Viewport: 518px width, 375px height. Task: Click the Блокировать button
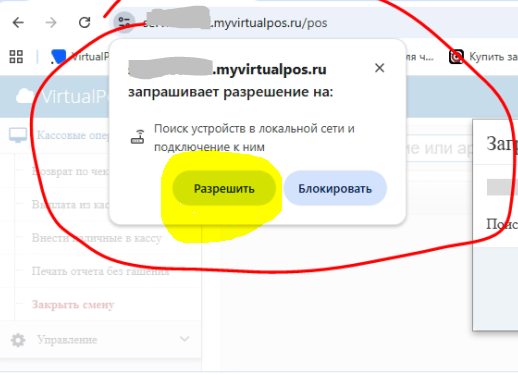pos(335,188)
